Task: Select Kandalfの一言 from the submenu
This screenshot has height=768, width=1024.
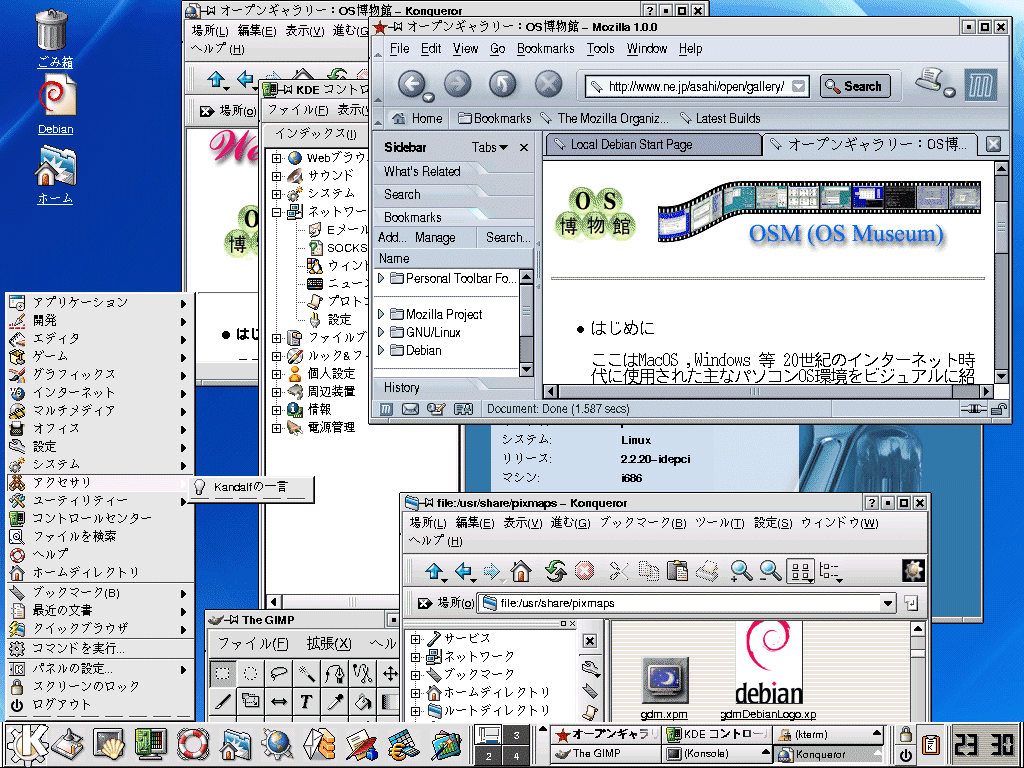Action: [x=251, y=487]
